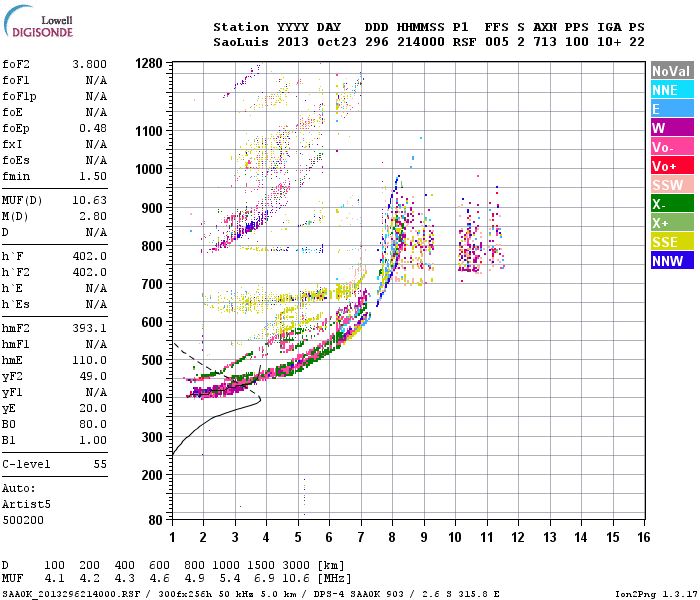Select the Vo- legend swatch
This screenshot has height=600, width=700.
click(672, 147)
